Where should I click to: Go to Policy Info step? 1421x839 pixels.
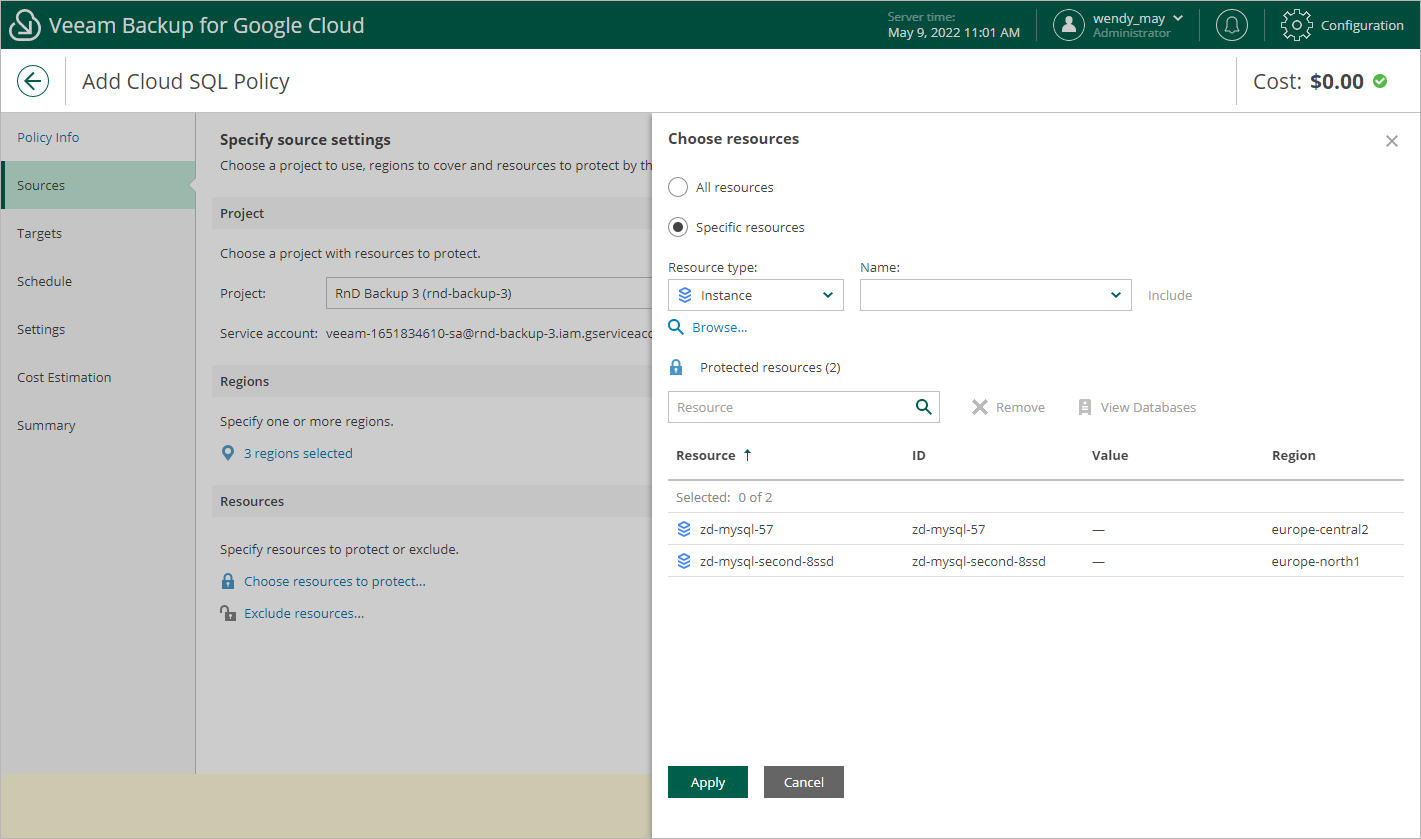(x=48, y=137)
